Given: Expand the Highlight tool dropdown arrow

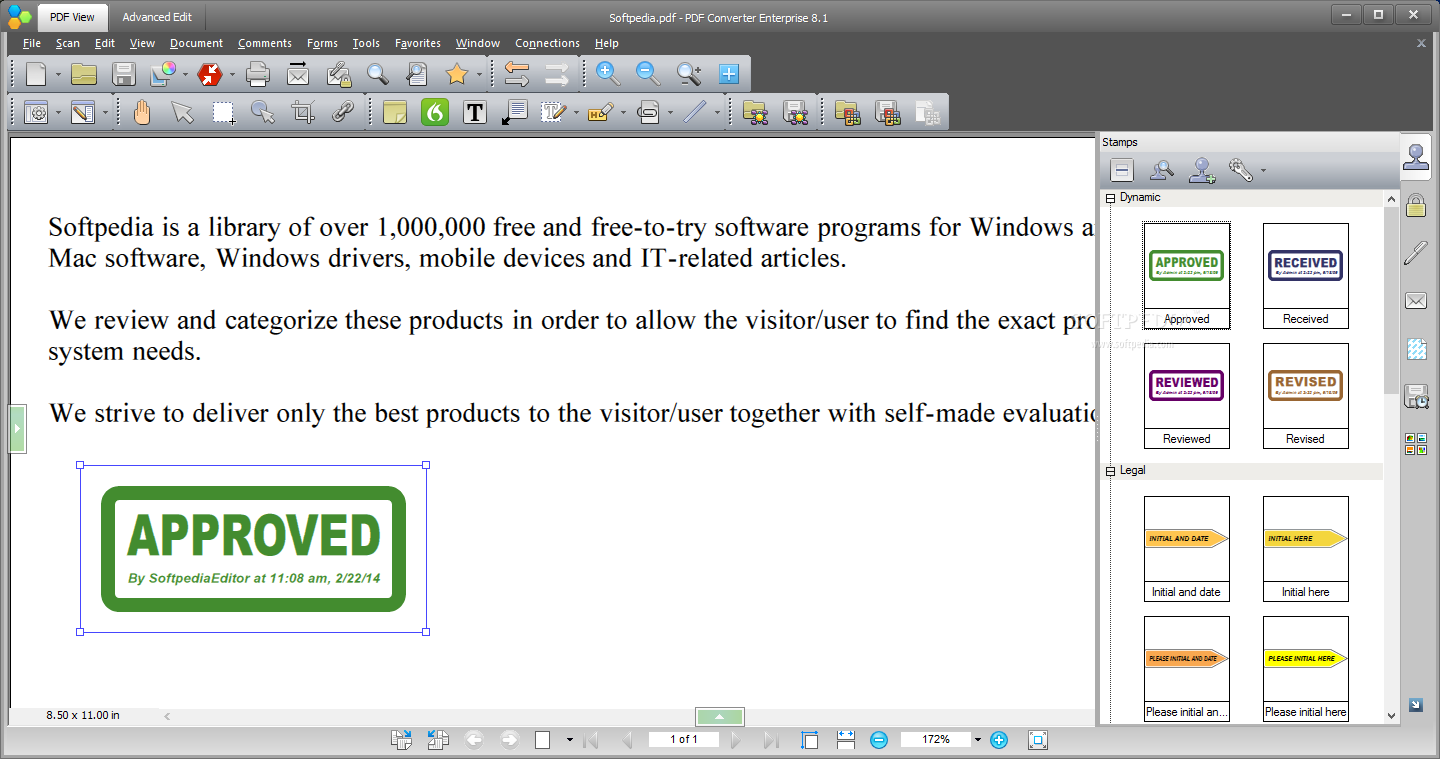Looking at the screenshot, I should coord(623,113).
